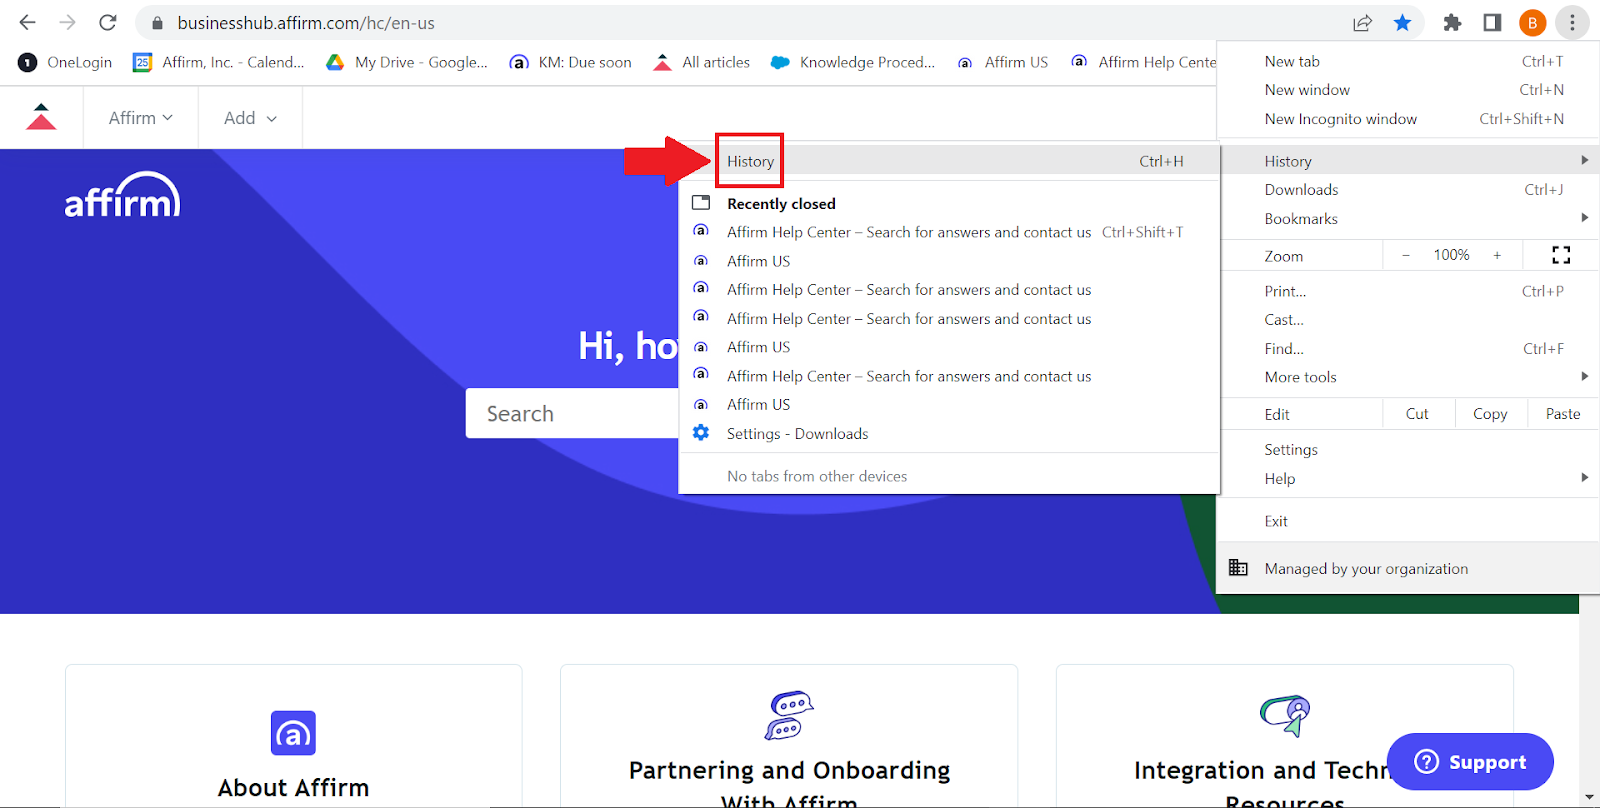Open Settings from the Chrome menu
1600x808 pixels.
click(1408, 449)
